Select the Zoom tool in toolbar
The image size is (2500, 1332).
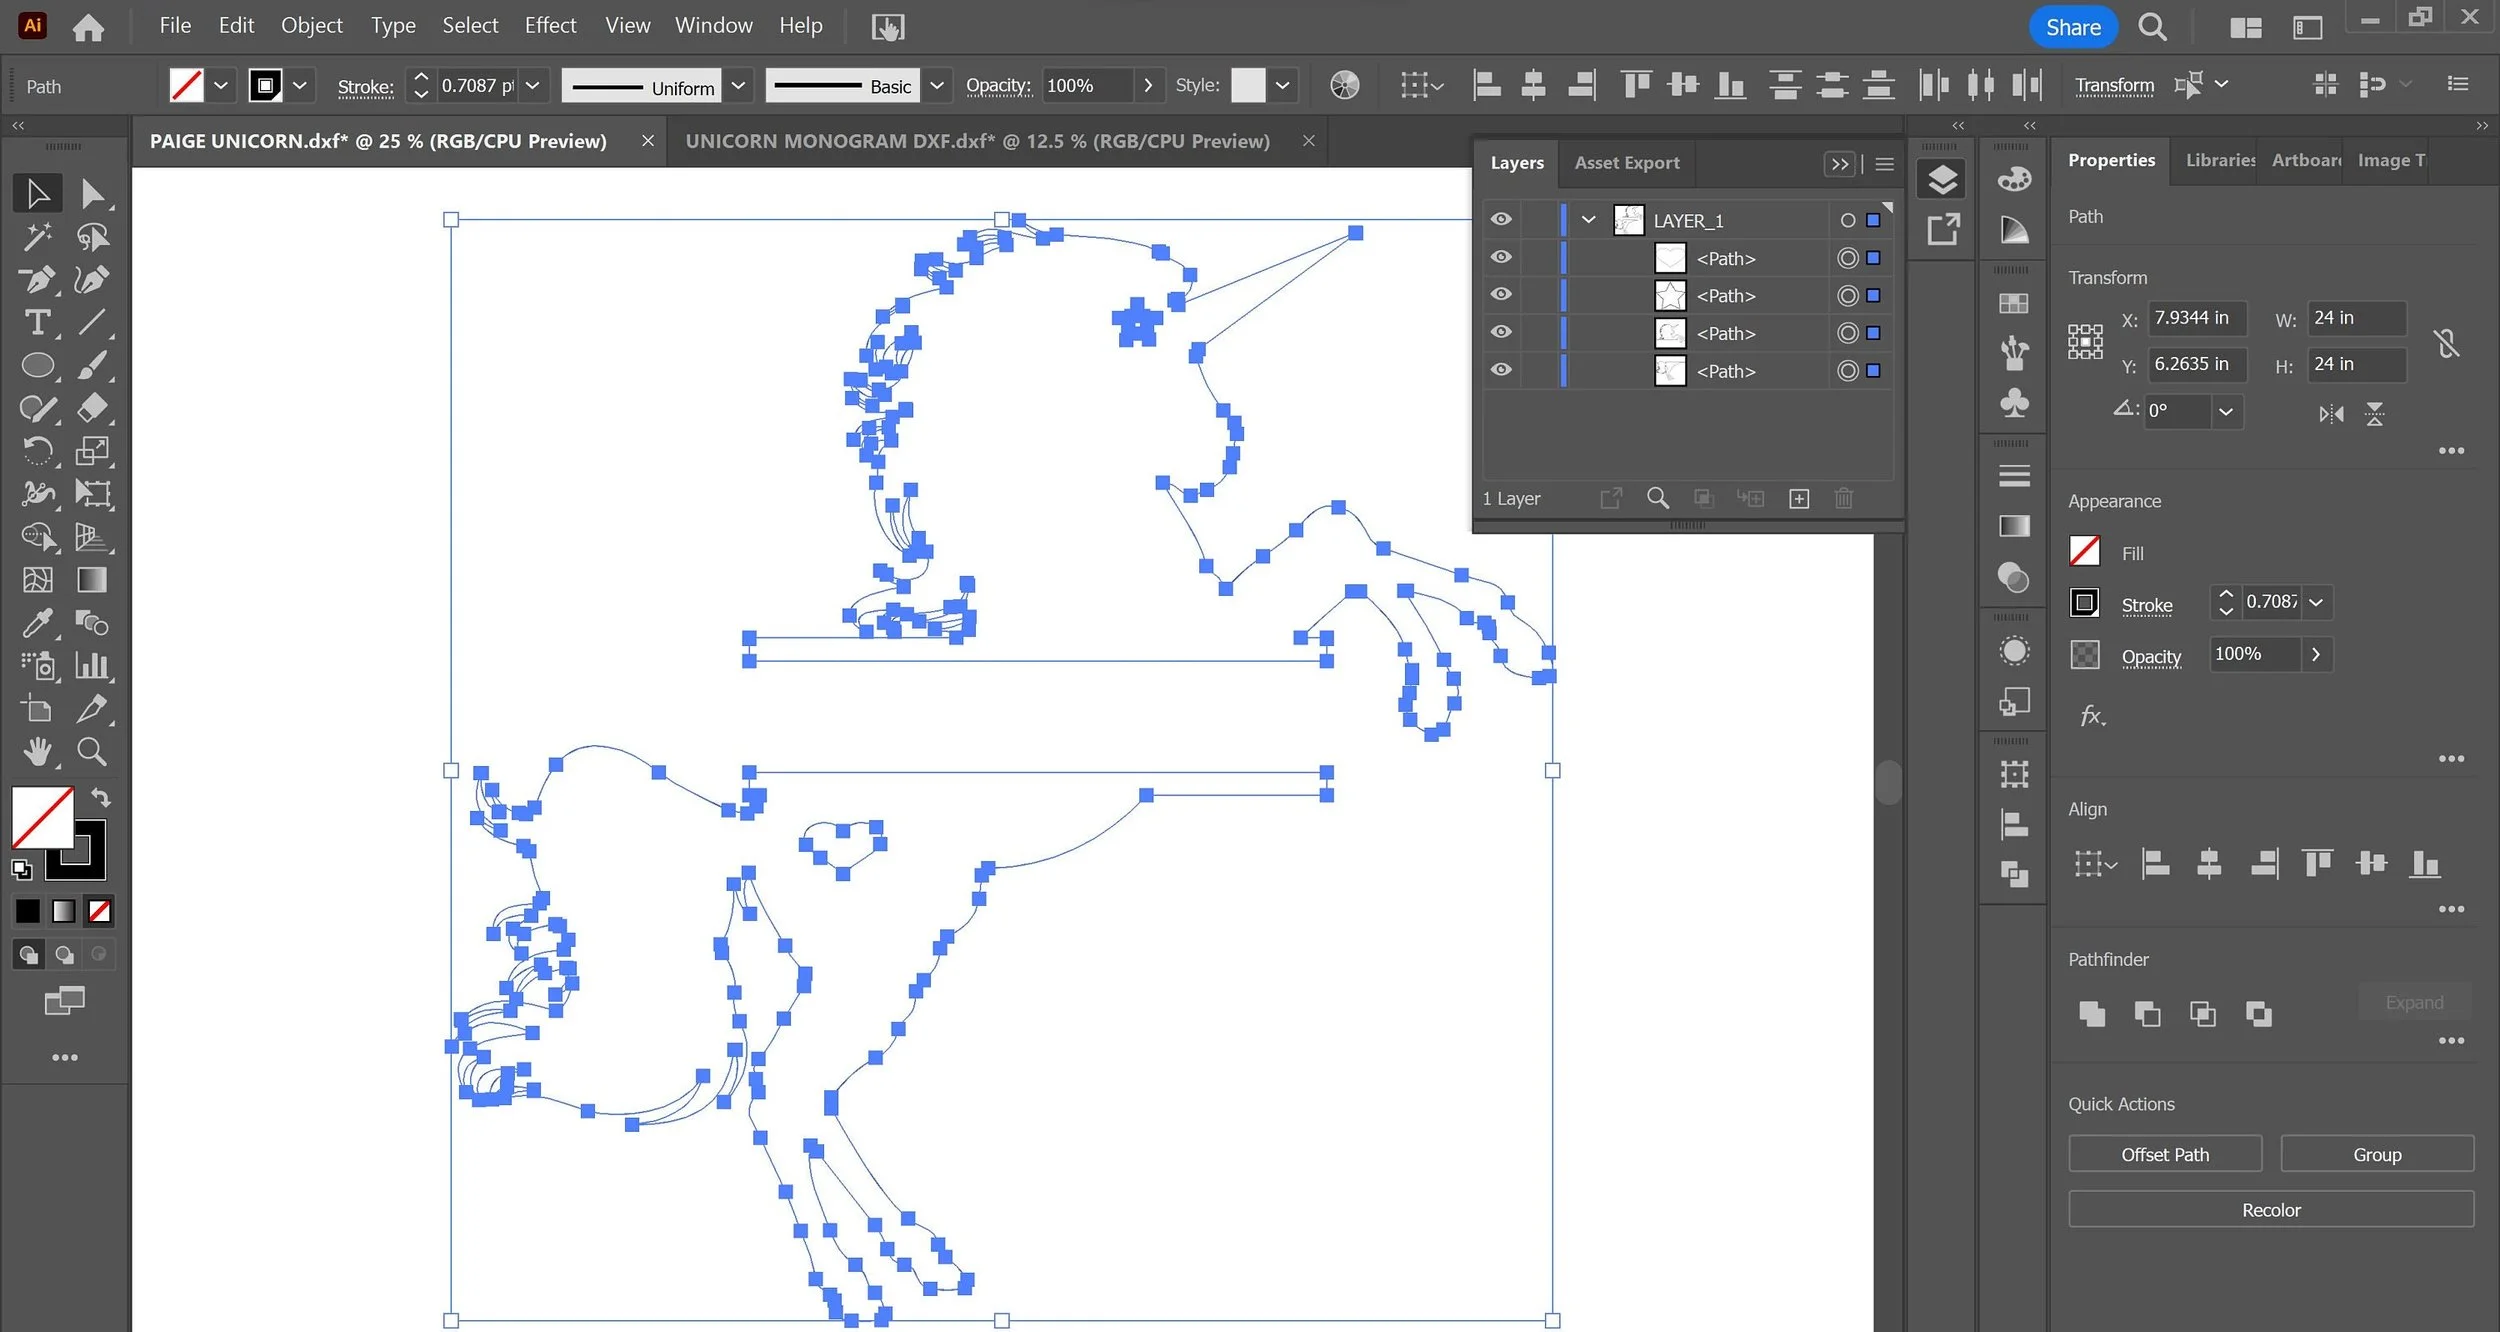92,752
